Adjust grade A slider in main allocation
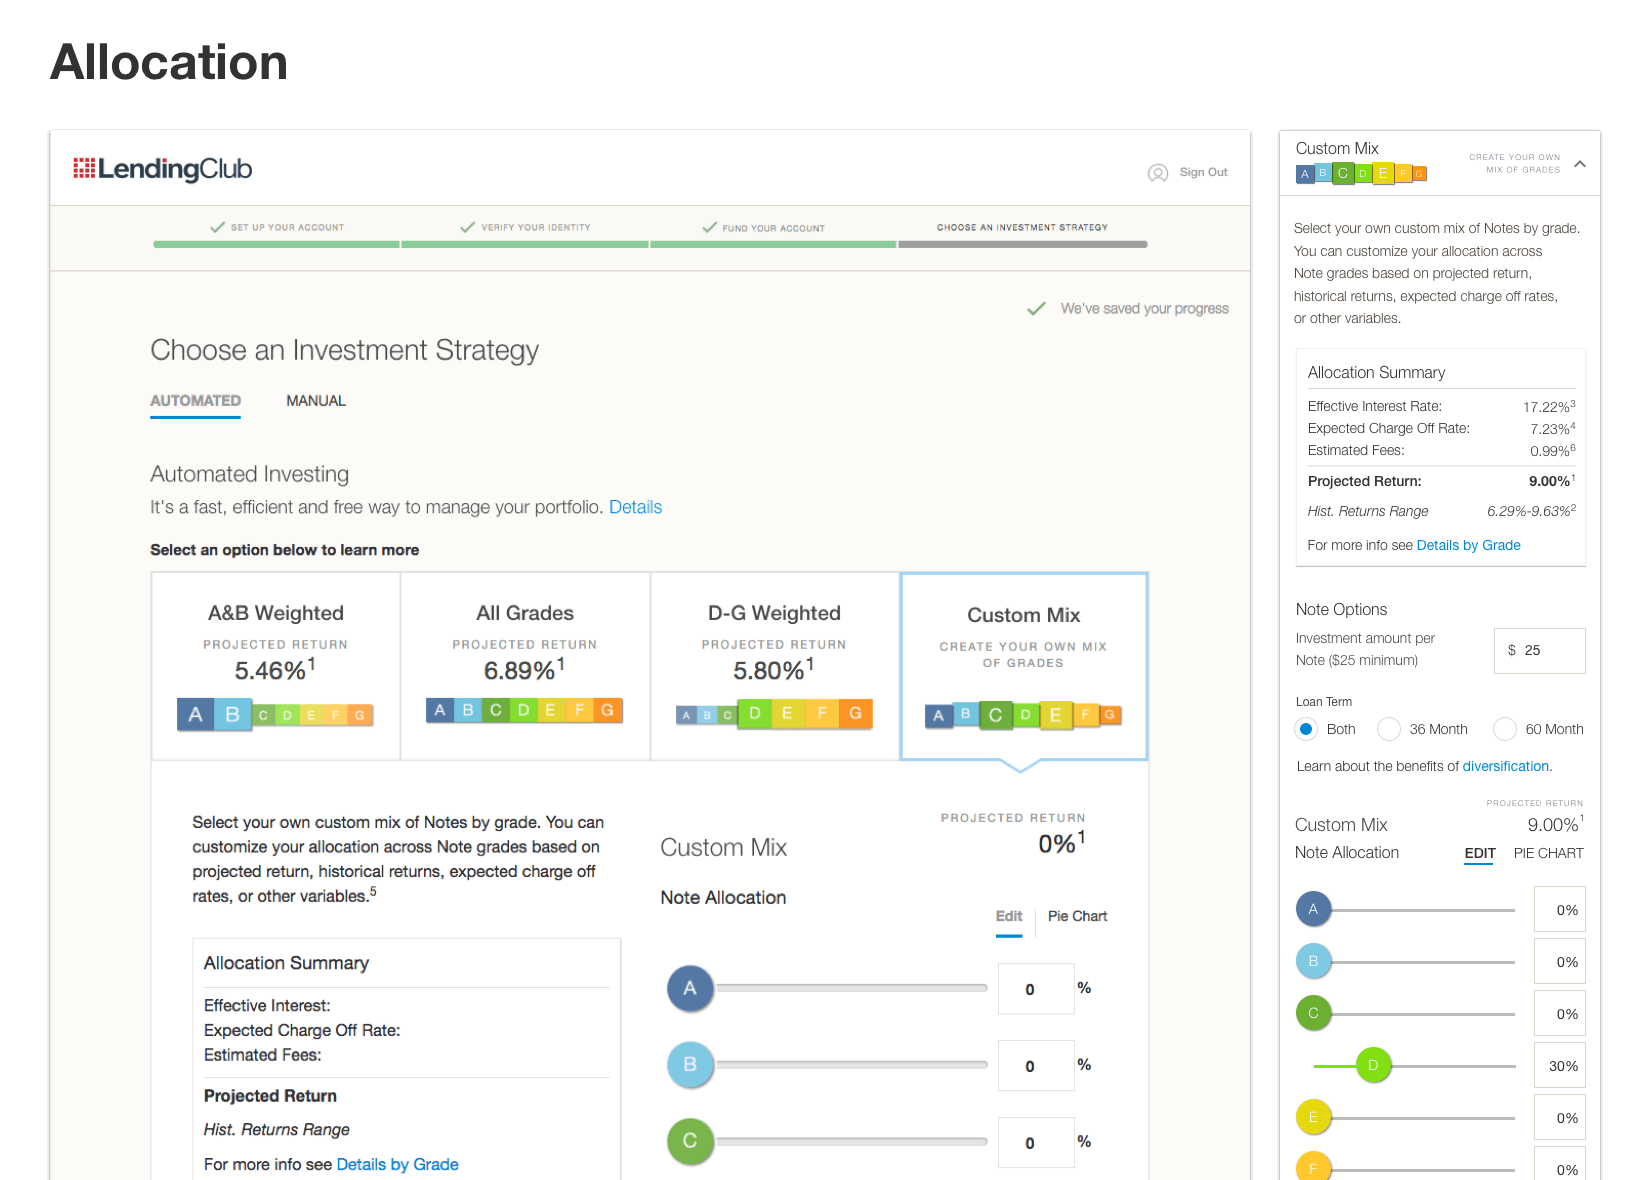 pyautogui.click(x=852, y=988)
